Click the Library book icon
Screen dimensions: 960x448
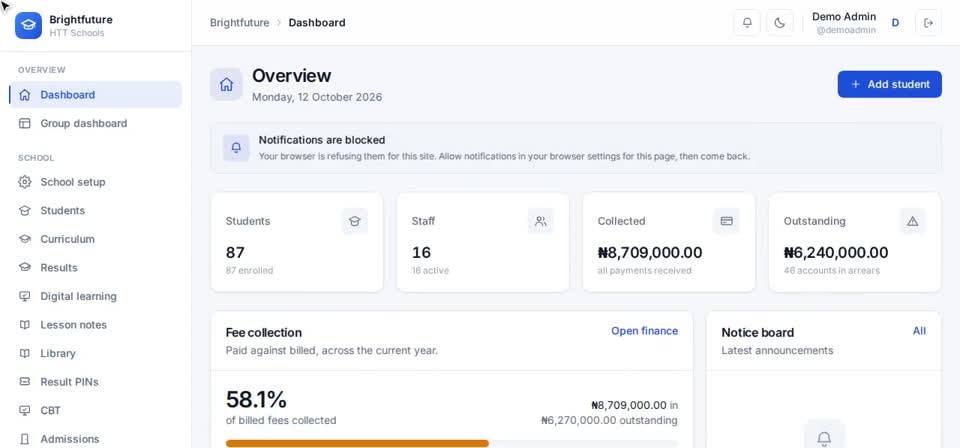[24, 353]
